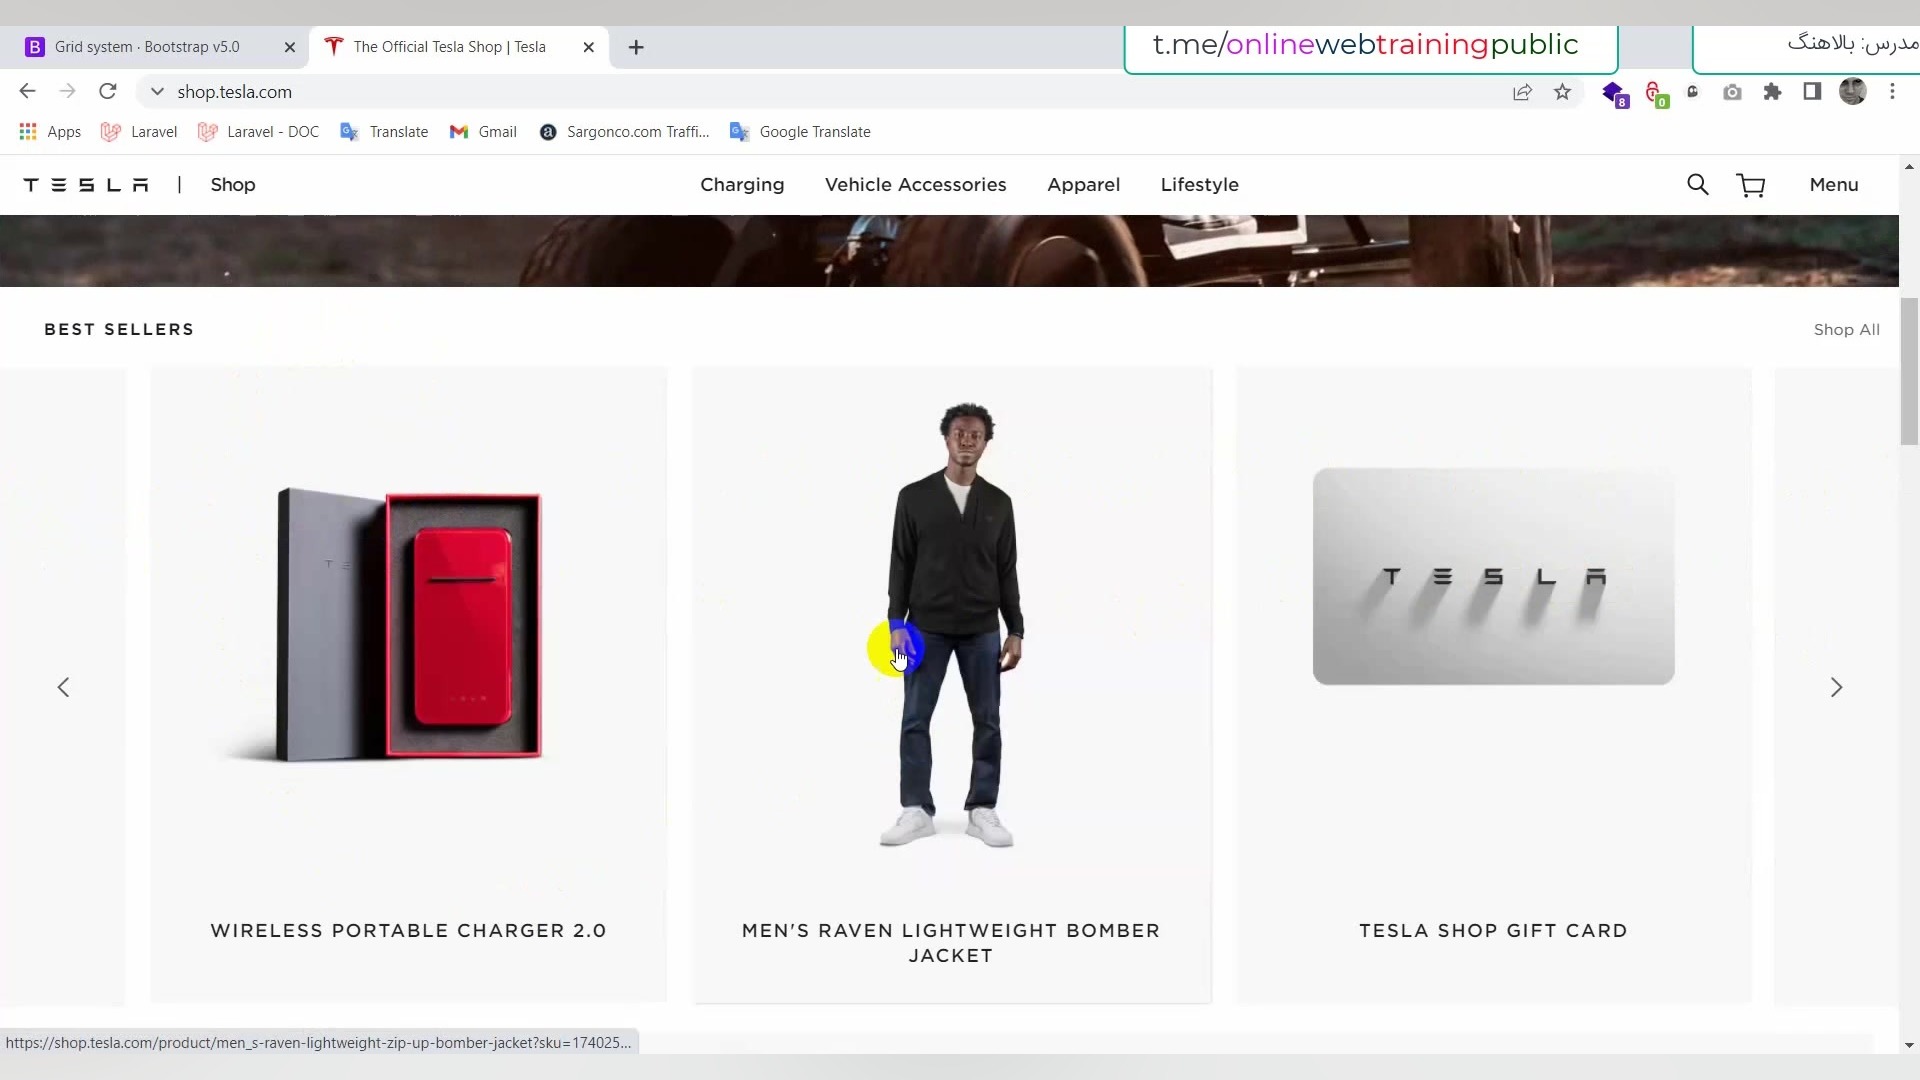This screenshot has height=1080, width=1920.
Task: Show previous best sellers with left chevron
Action: [64, 687]
